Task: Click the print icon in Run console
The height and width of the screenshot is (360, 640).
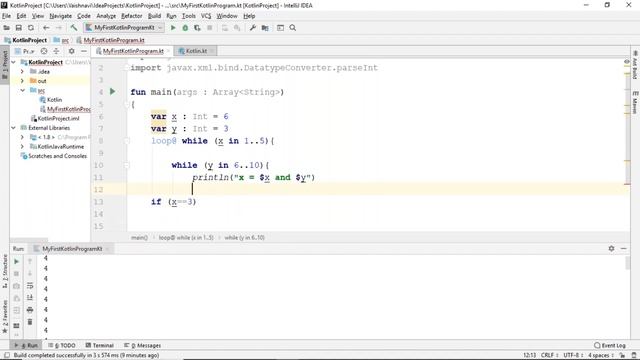Action: [x=30, y=310]
